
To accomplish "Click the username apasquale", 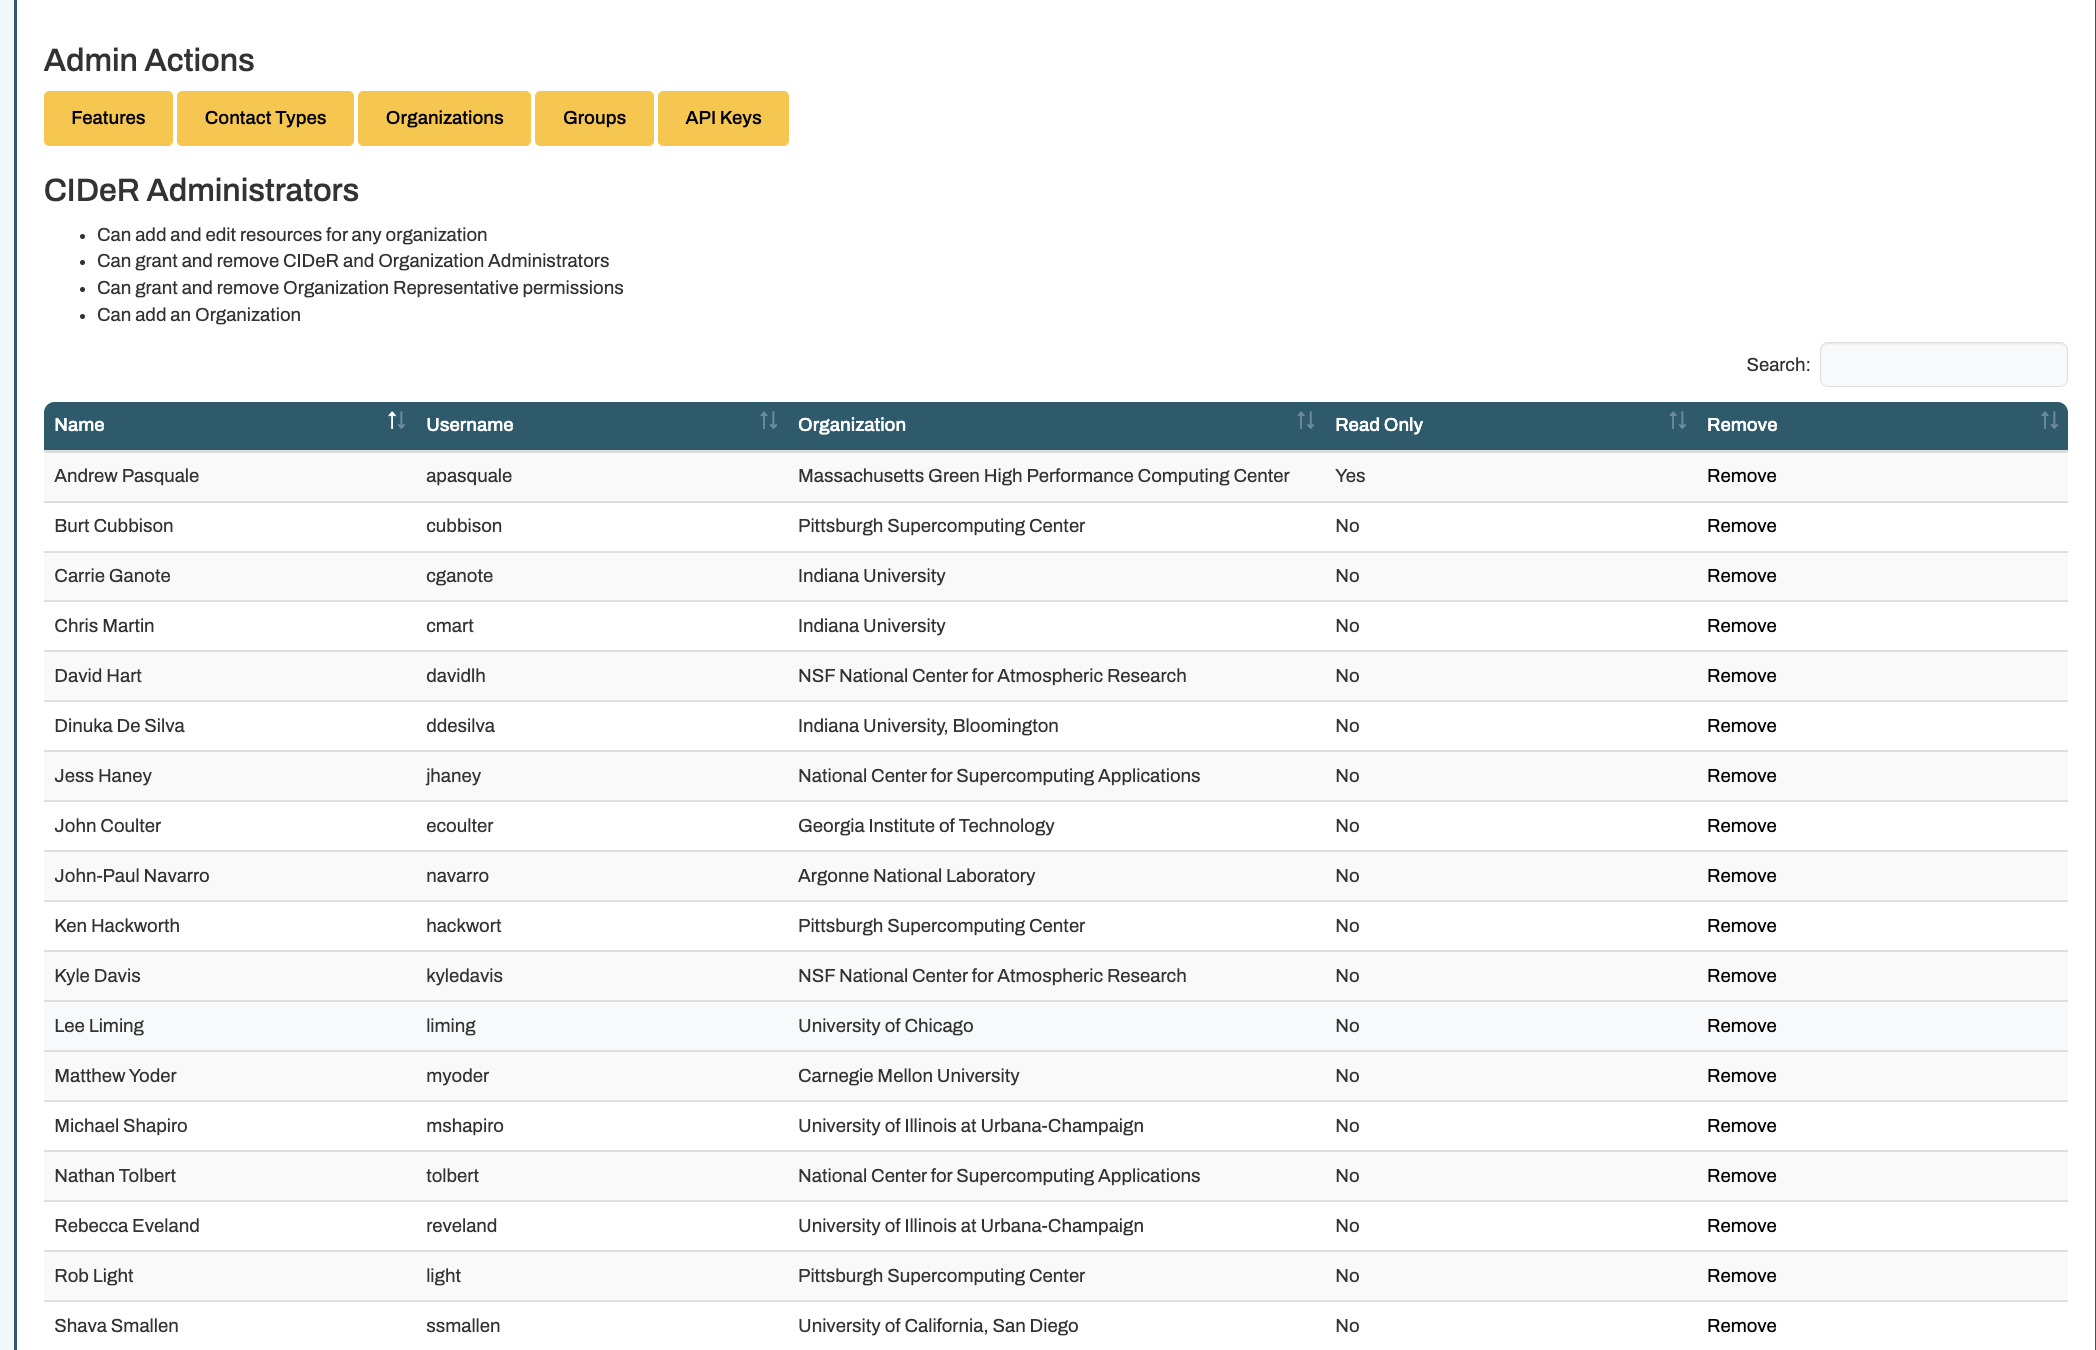I will click(x=468, y=476).
